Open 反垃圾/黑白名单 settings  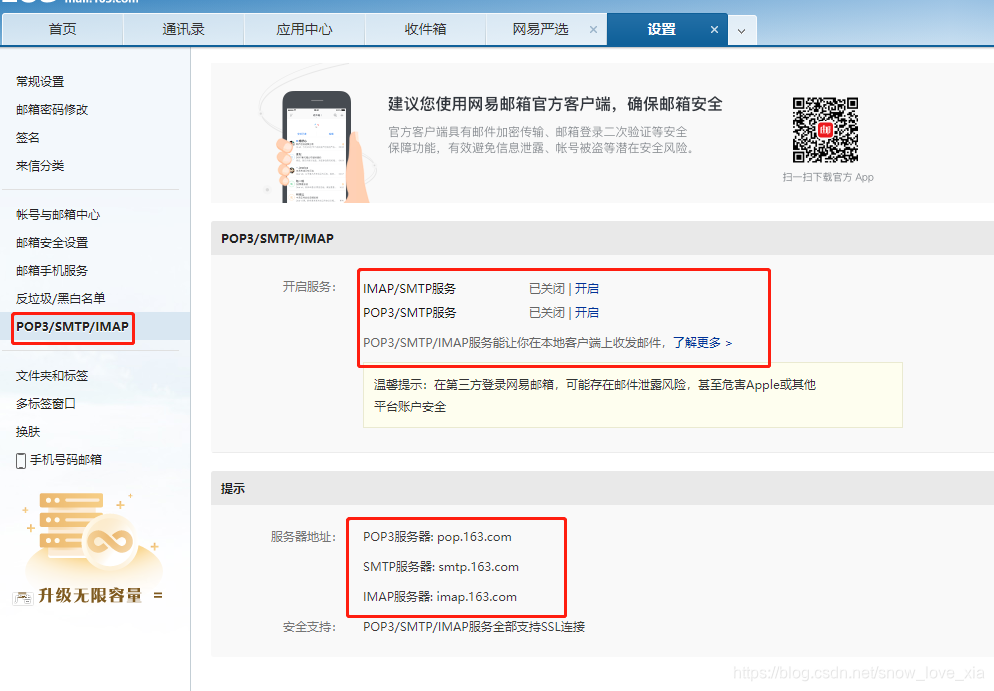(x=60, y=299)
